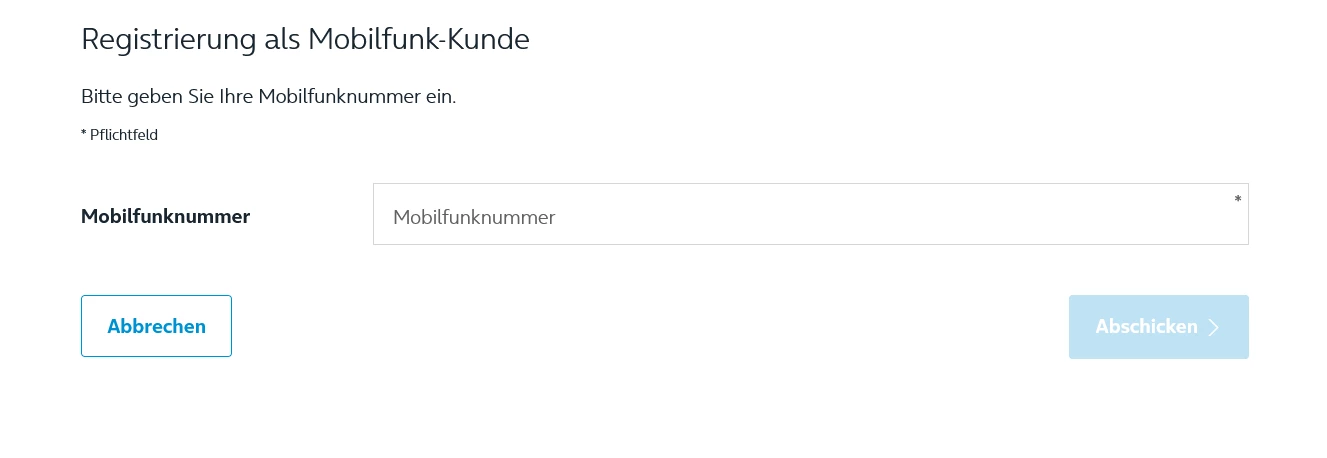Select the bold Mobilfunknummer field label
Screen dimensions: 1327x458
pos(165,216)
